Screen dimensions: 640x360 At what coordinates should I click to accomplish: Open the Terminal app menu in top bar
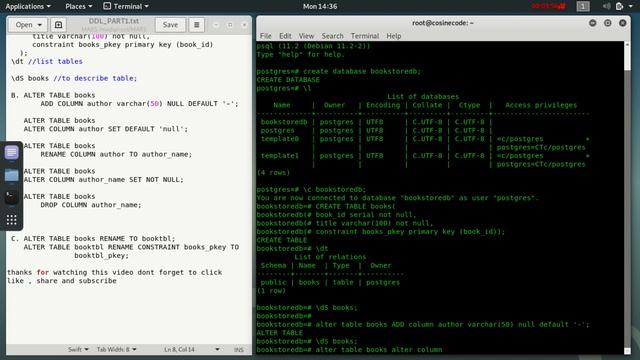click(x=126, y=6)
